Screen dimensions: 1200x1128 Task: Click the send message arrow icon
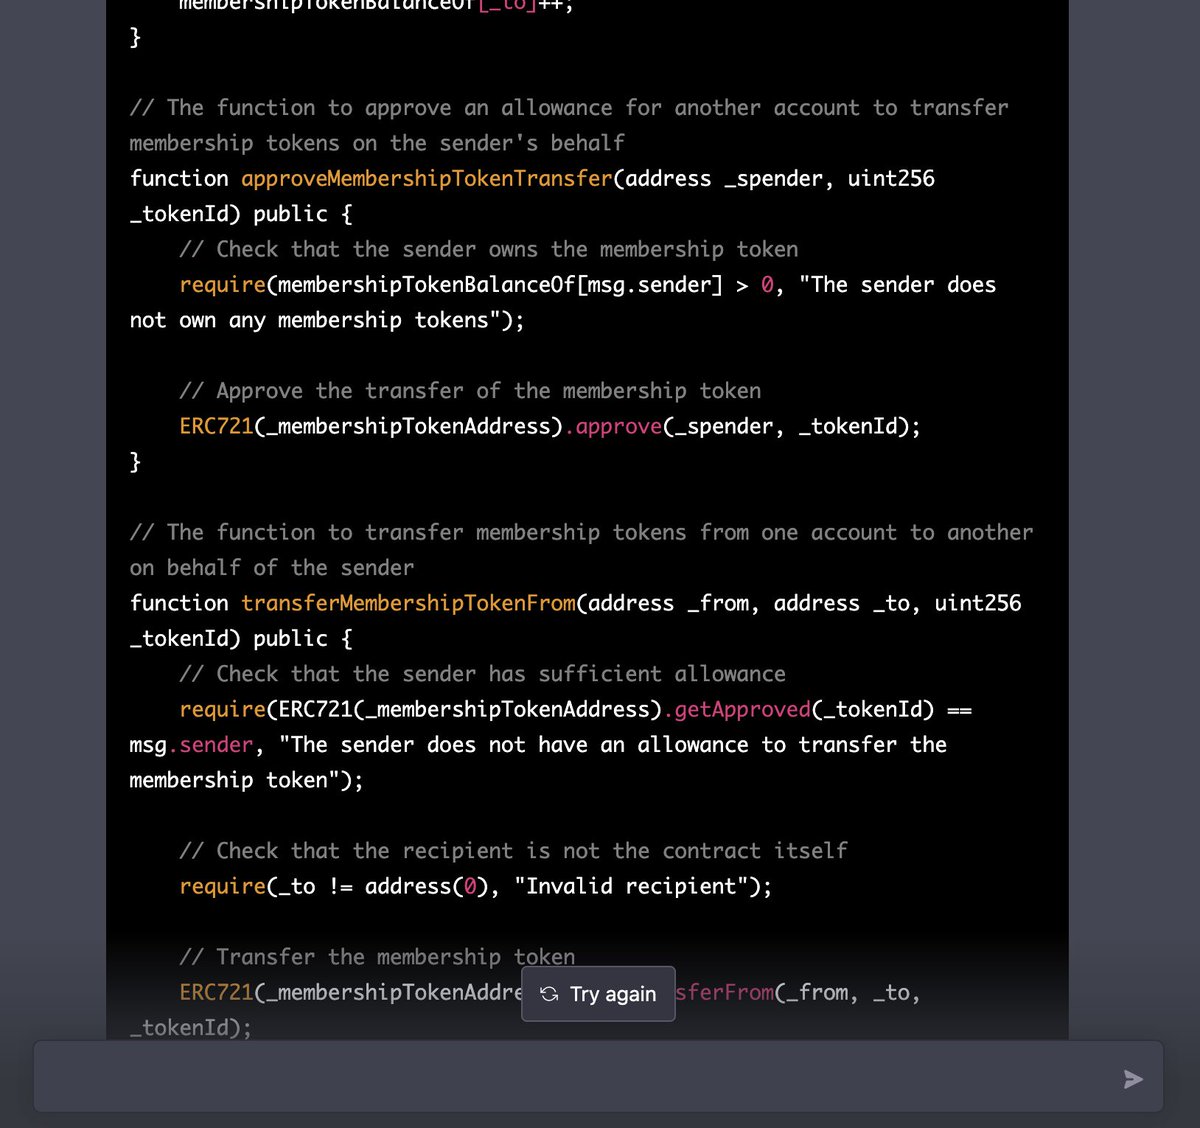tap(1132, 1079)
